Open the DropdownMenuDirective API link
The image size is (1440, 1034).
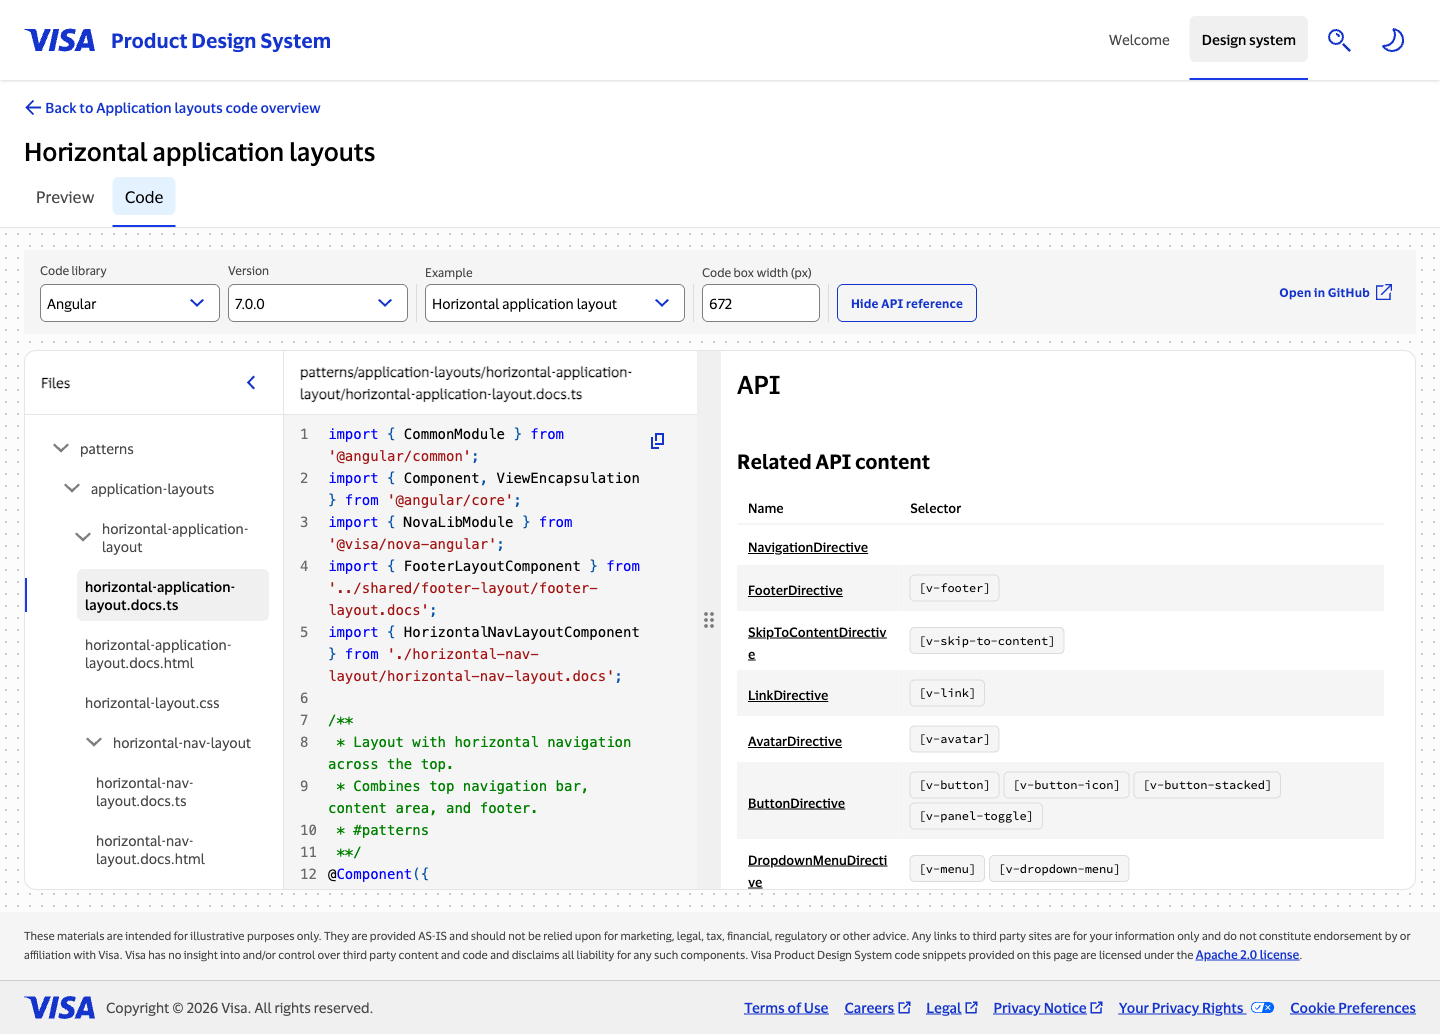tap(817, 871)
